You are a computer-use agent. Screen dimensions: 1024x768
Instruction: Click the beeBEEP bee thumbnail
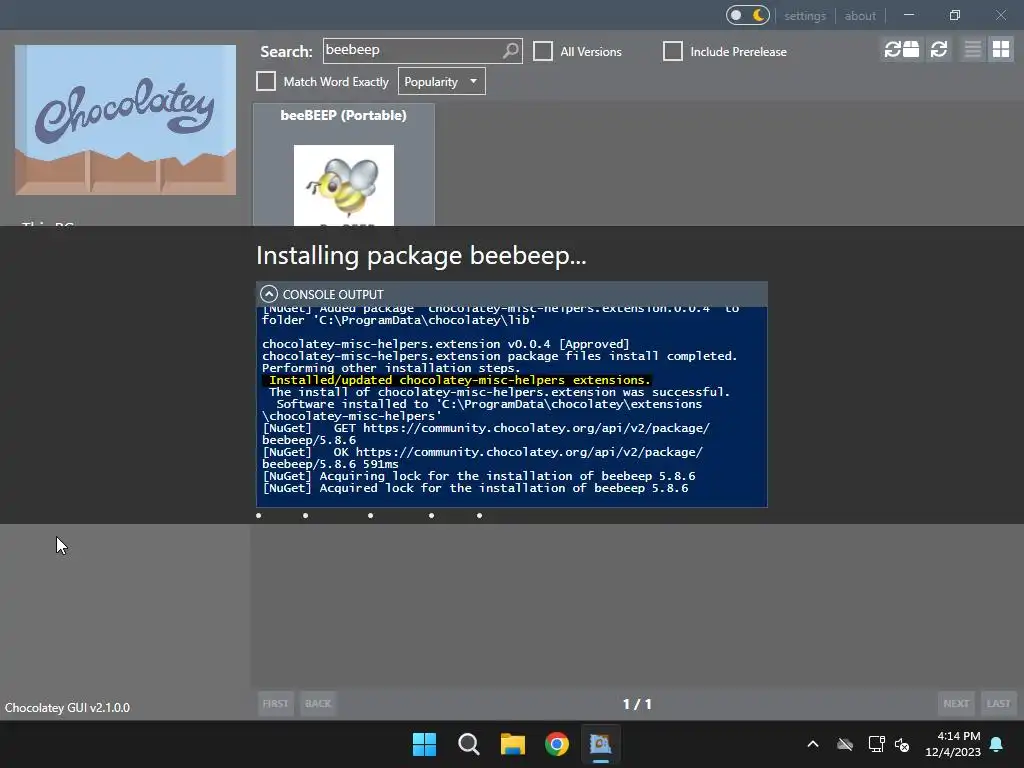[344, 185]
